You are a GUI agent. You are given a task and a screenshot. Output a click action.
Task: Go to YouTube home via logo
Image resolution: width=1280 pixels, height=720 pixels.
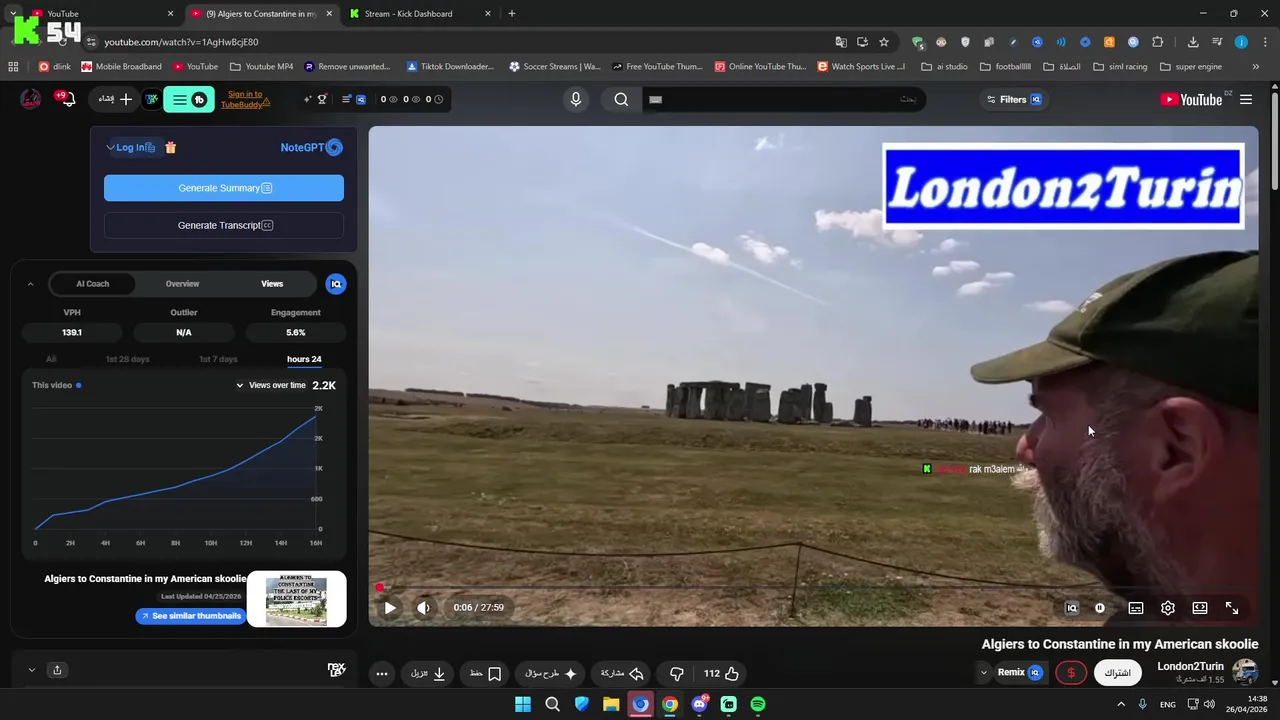click(x=1191, y=99)
